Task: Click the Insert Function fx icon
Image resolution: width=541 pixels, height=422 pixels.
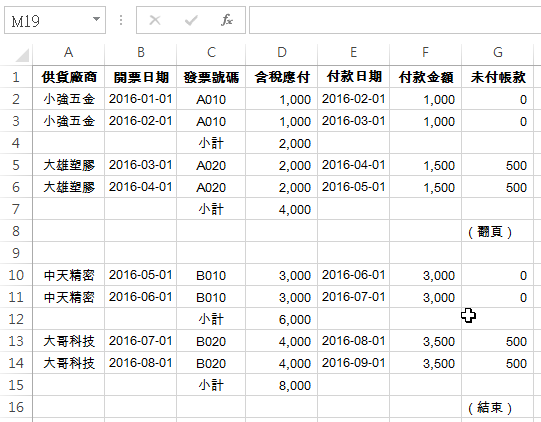Action: 227,20
